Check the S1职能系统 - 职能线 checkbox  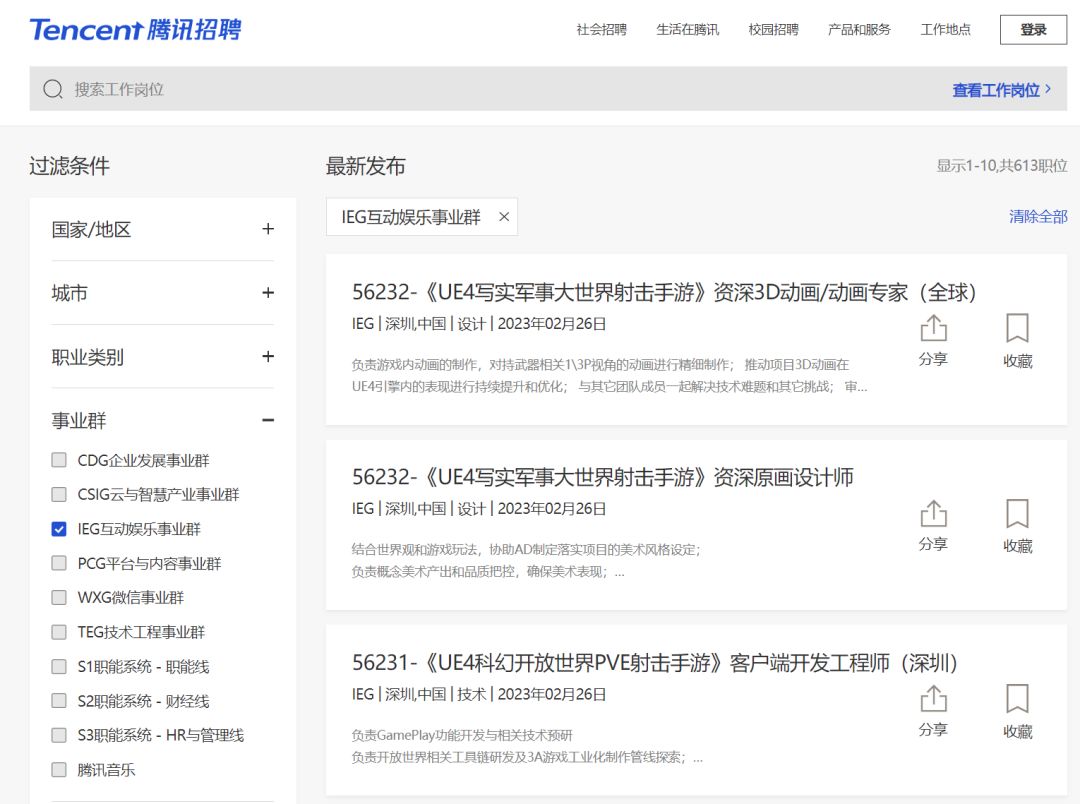pos(59,666)
